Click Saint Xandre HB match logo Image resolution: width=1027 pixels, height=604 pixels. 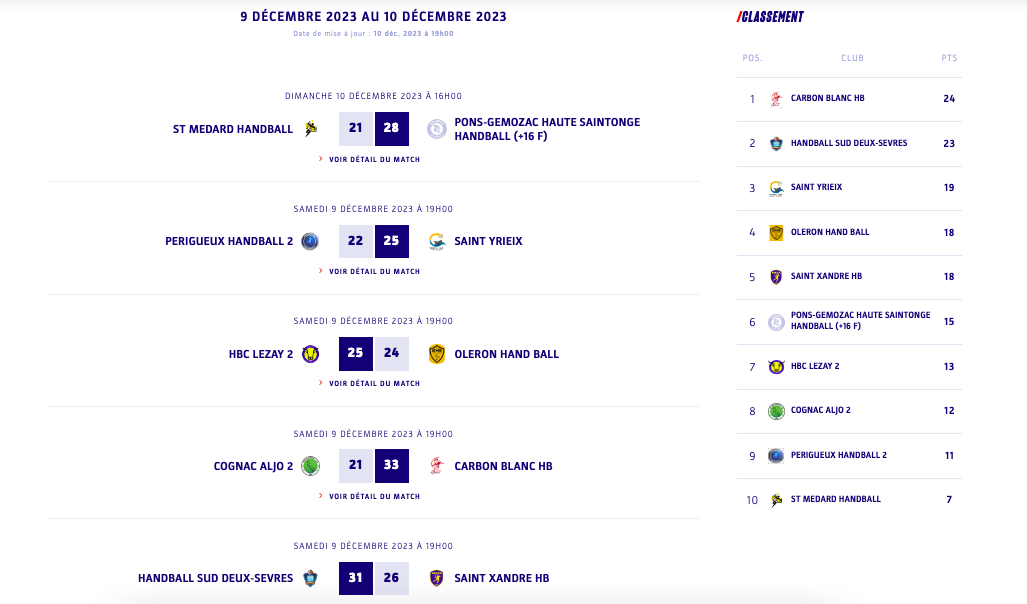[x=437, y=578]
